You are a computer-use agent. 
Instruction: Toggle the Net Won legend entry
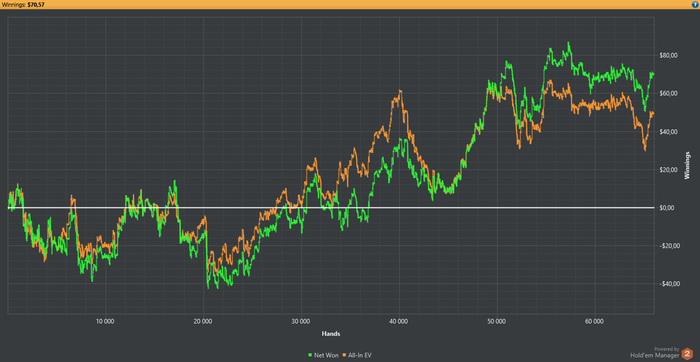pyautogui.click(x=324, y=355)
